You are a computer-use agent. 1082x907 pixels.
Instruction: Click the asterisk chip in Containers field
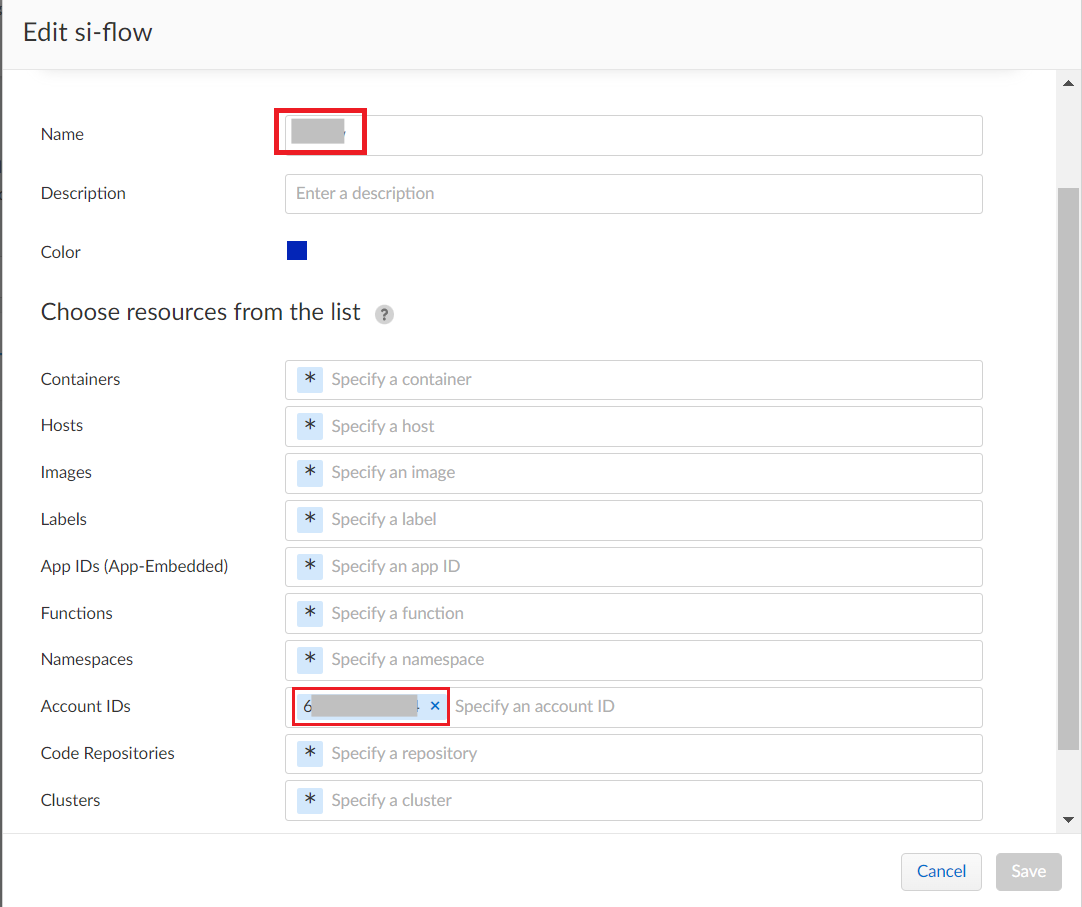[x=310, y=379]
